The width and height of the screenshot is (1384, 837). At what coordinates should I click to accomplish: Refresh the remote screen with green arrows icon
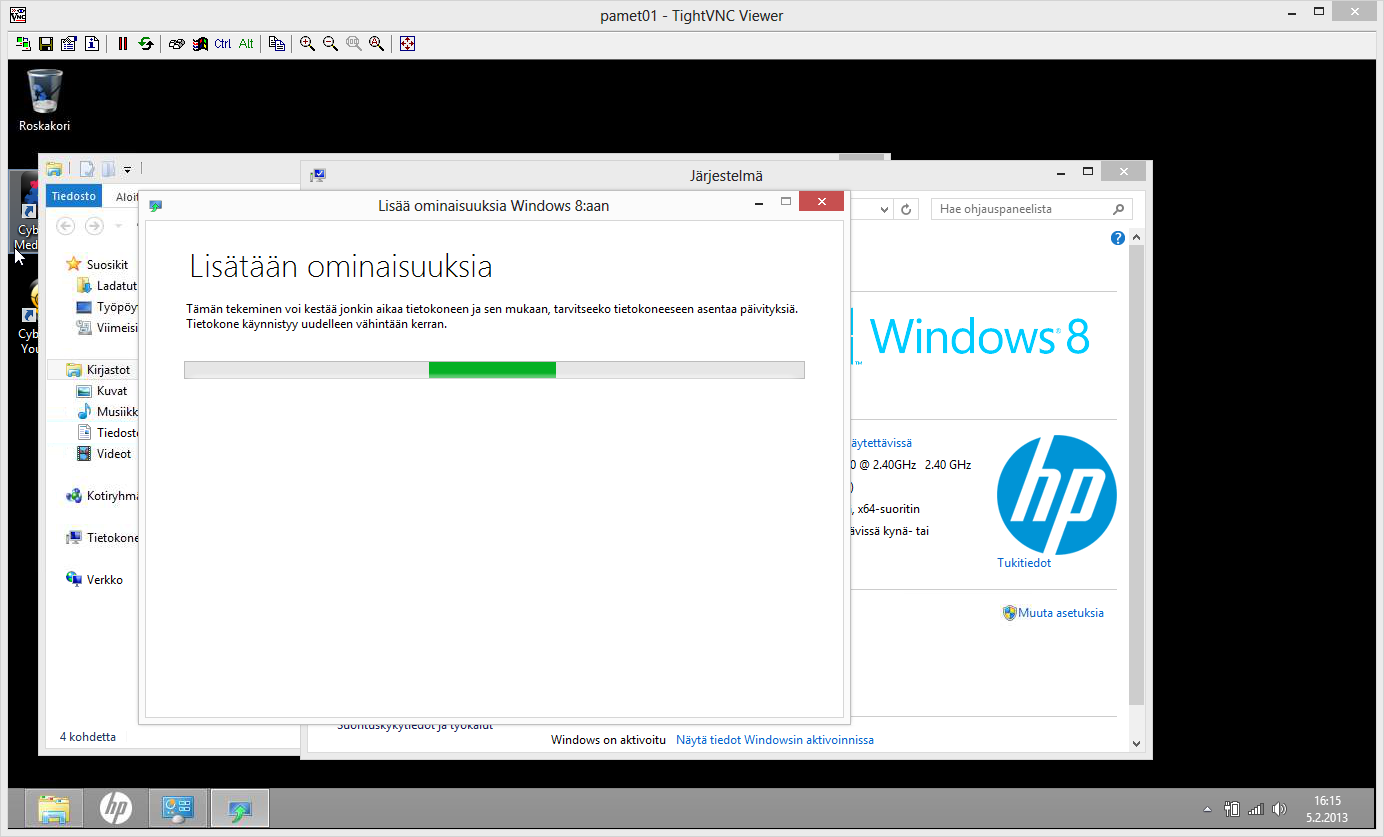coord(146,44)
